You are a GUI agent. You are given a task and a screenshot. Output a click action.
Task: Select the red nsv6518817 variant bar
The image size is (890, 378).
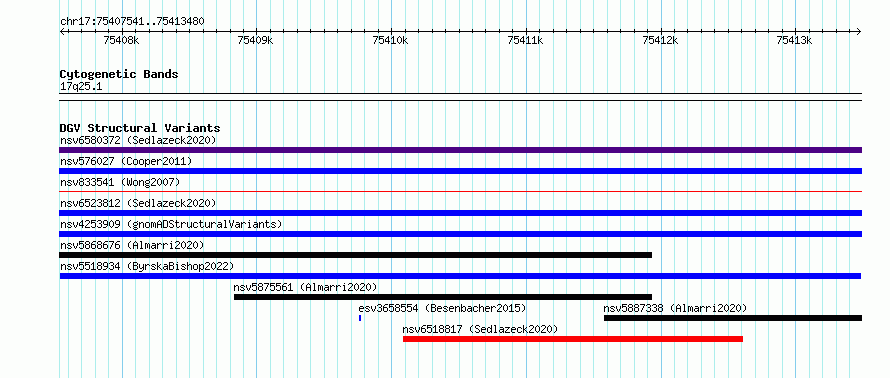[x=573, y=339]
